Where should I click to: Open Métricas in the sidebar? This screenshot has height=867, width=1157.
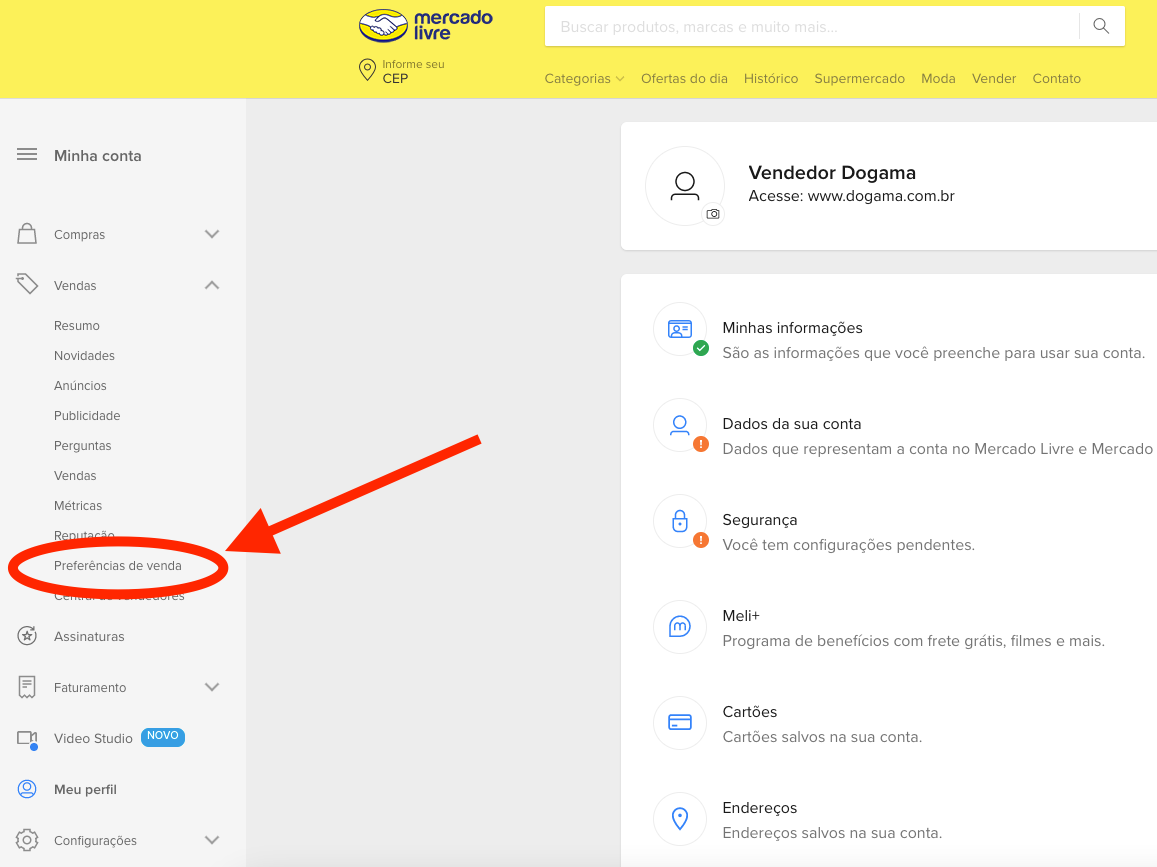78,505
